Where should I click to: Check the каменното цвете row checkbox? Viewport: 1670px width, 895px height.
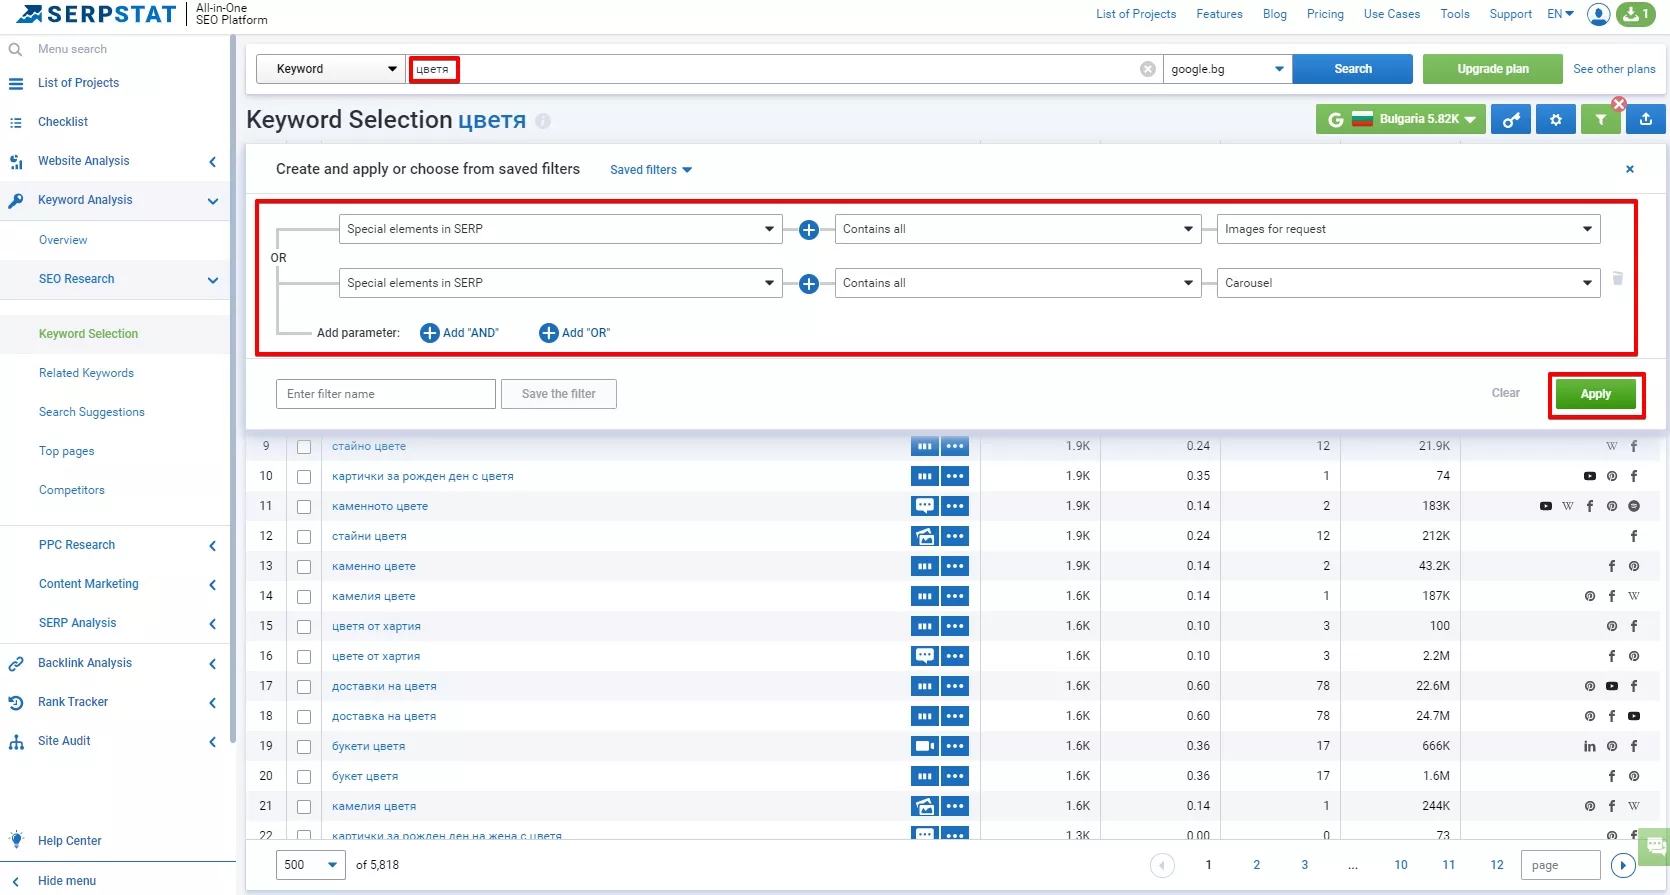[304, 507]
